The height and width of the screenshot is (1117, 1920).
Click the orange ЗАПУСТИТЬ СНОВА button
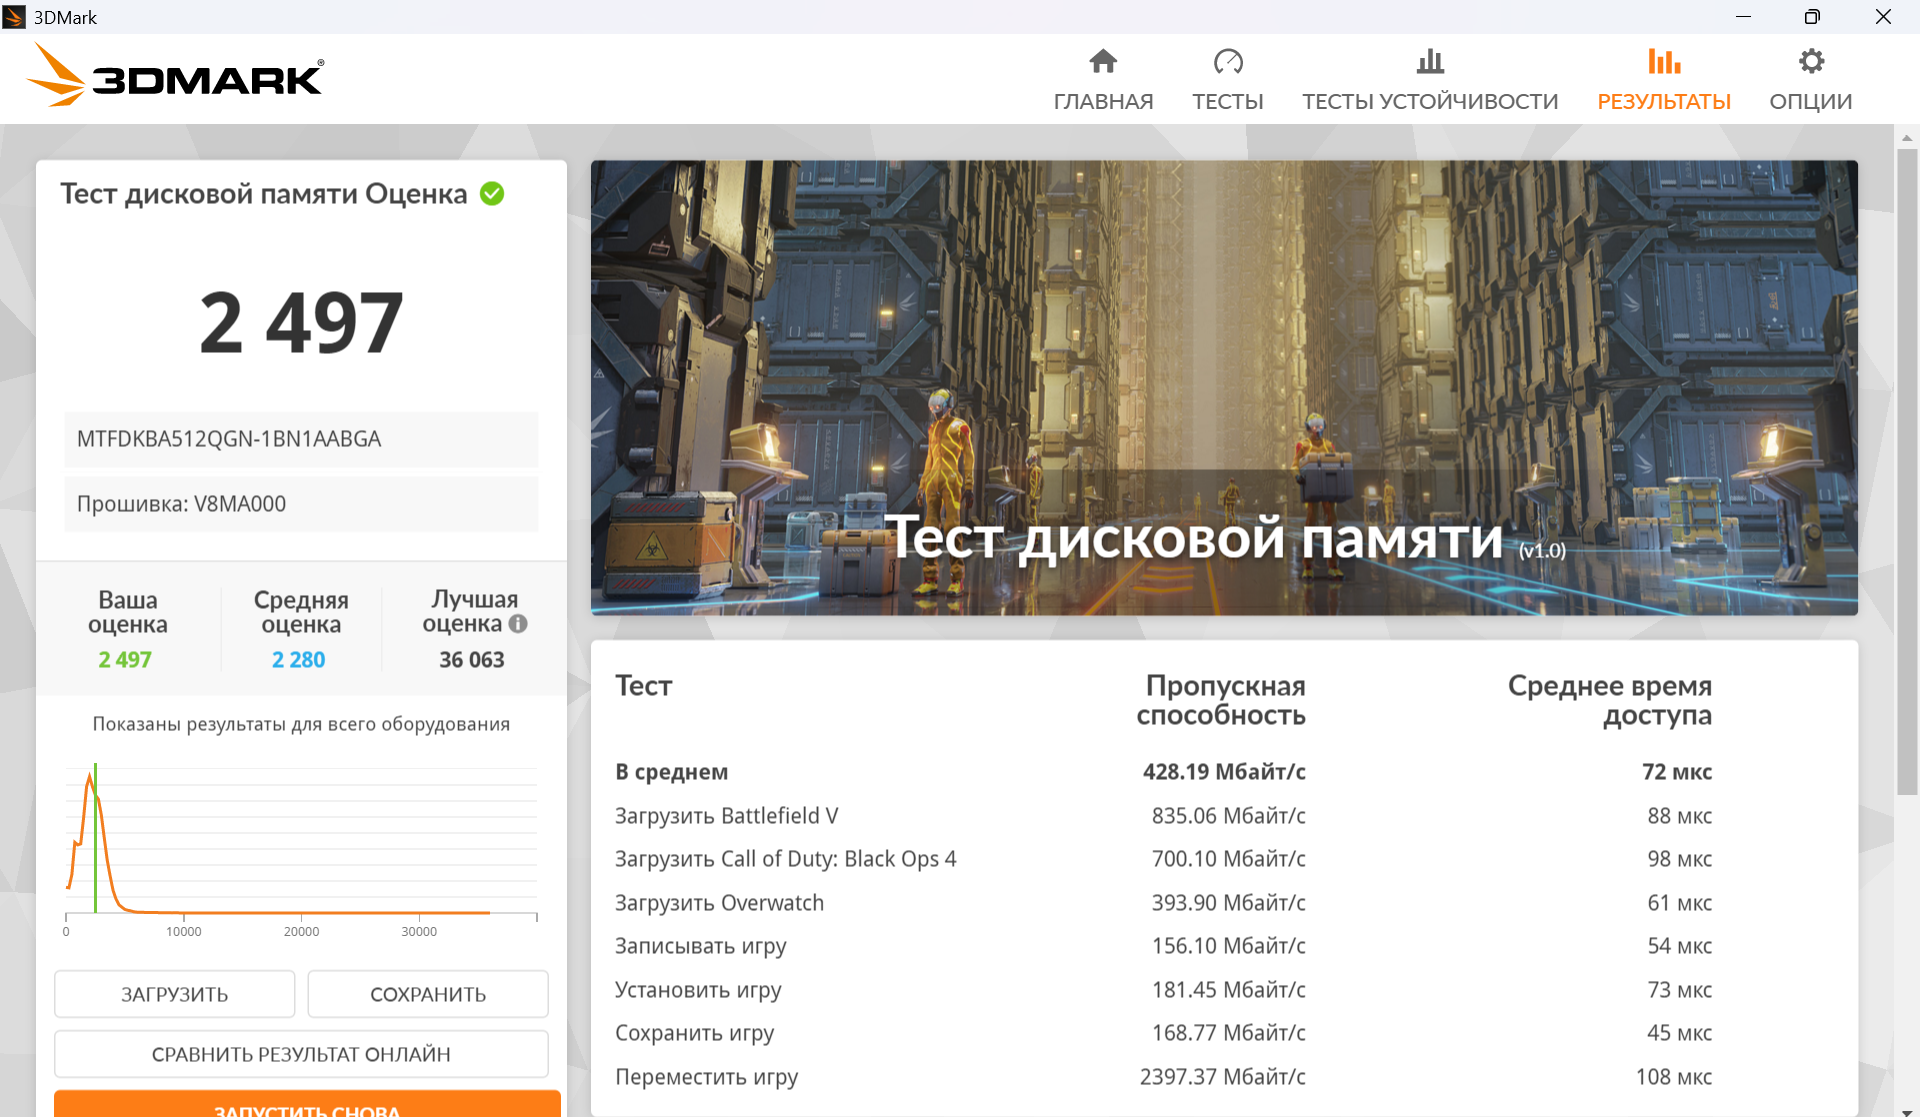click(x=307, y=1105)
